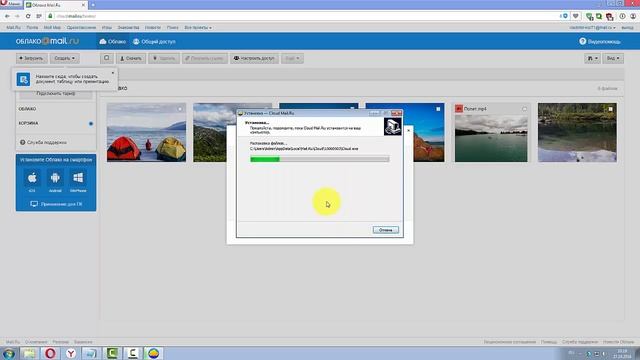
Task: Open Explorer folder on the taskbar
Action: [29, 353]
